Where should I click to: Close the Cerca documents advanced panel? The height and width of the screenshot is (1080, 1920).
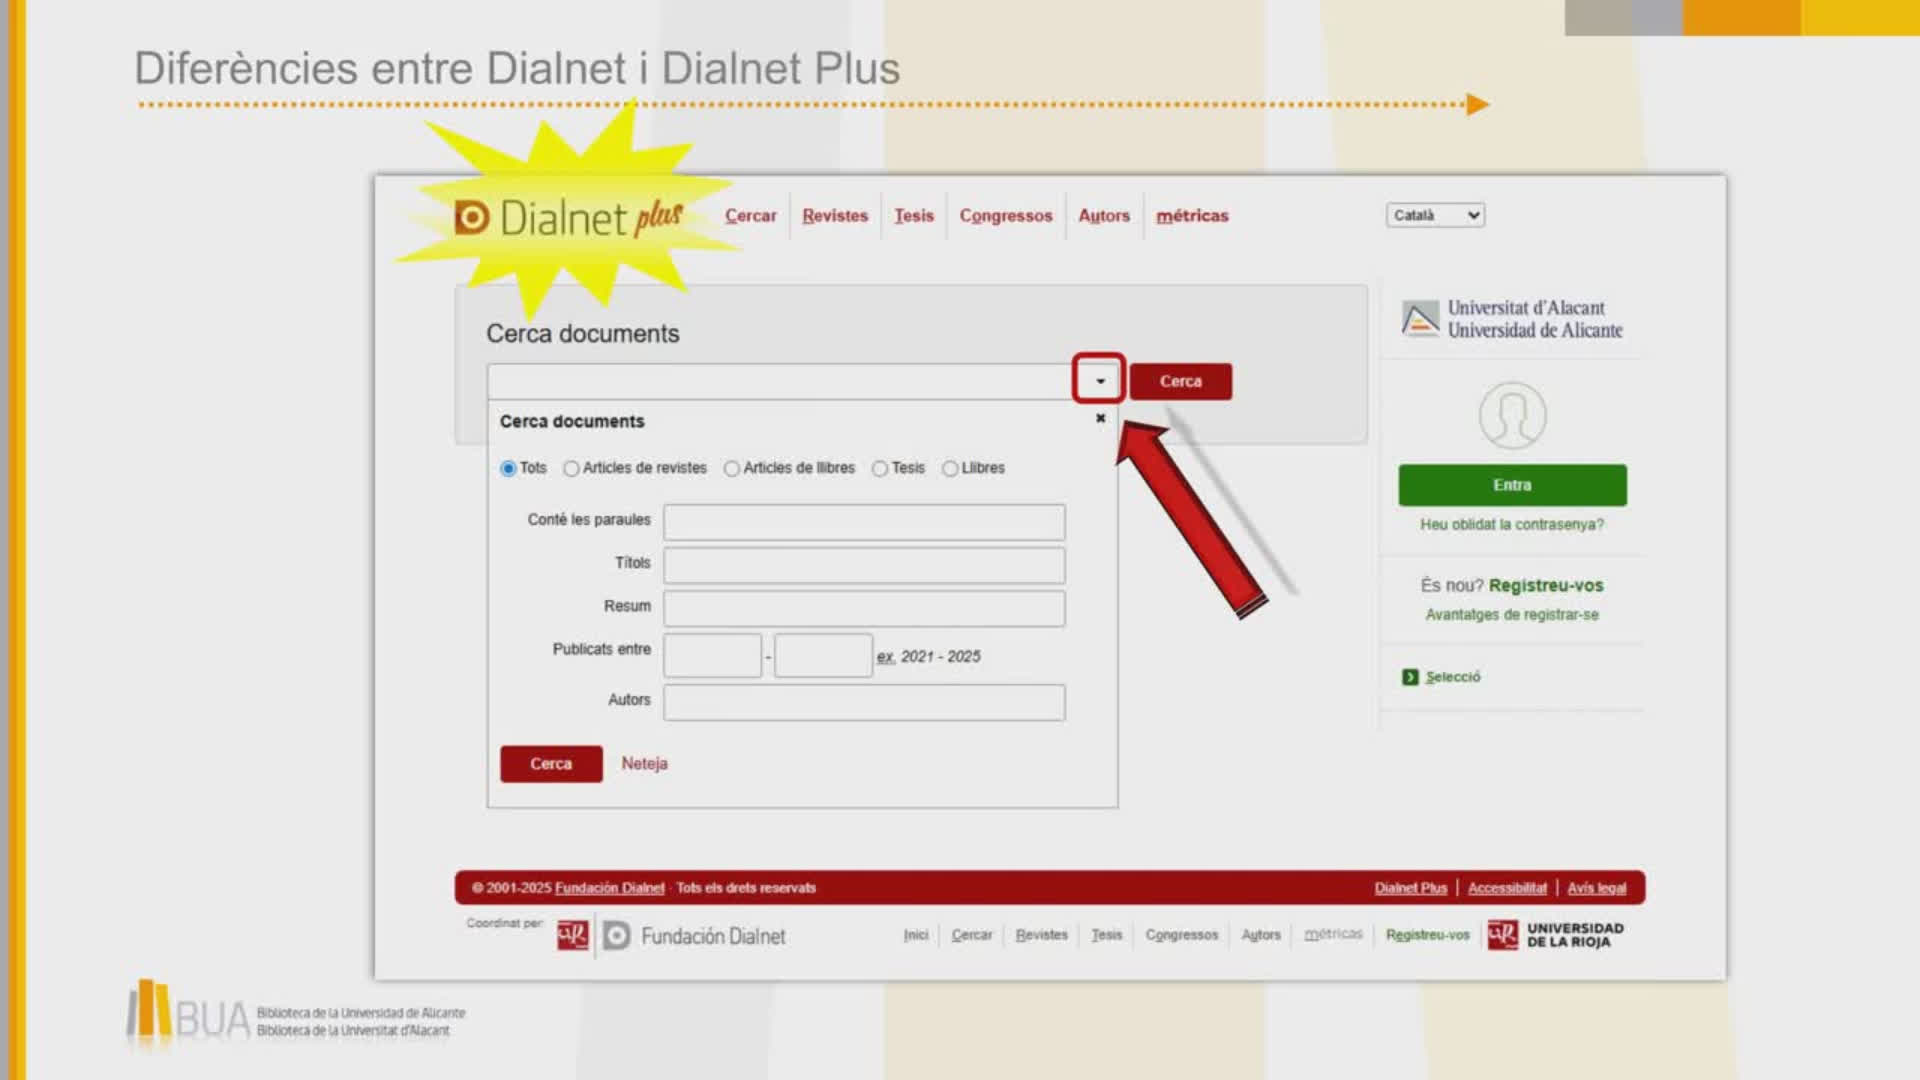[1100, 418]
